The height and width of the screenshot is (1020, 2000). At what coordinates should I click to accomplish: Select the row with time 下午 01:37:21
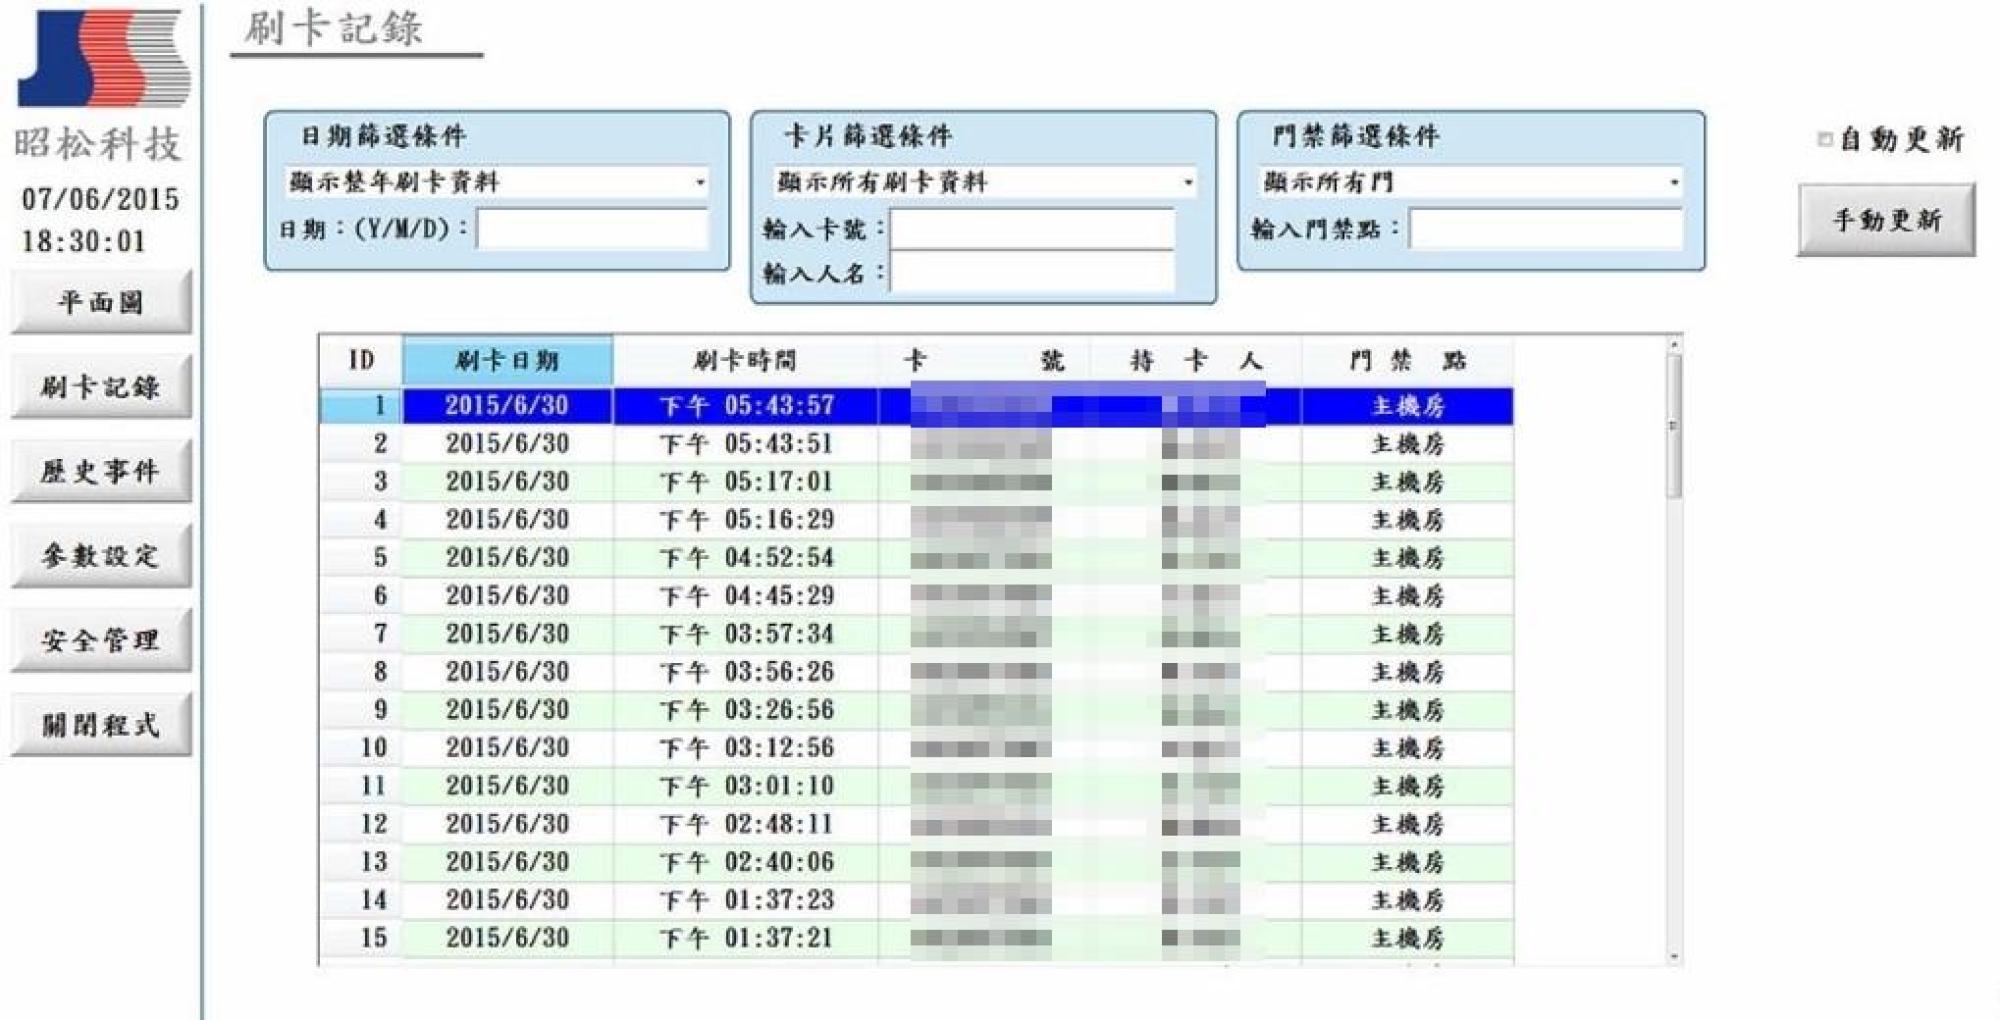[917, 938]
